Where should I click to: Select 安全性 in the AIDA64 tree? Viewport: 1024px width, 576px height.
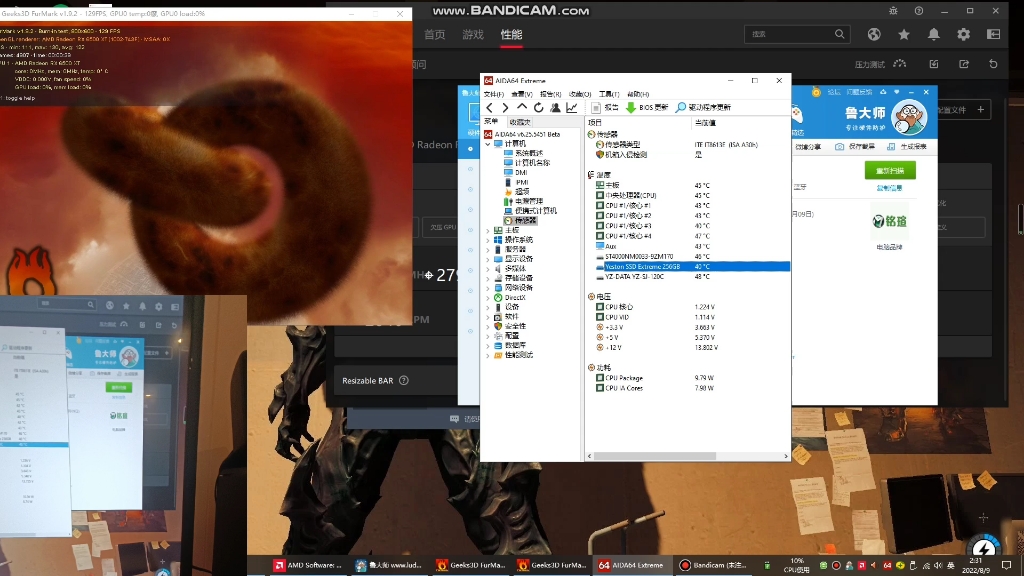[x=515, y=326]
